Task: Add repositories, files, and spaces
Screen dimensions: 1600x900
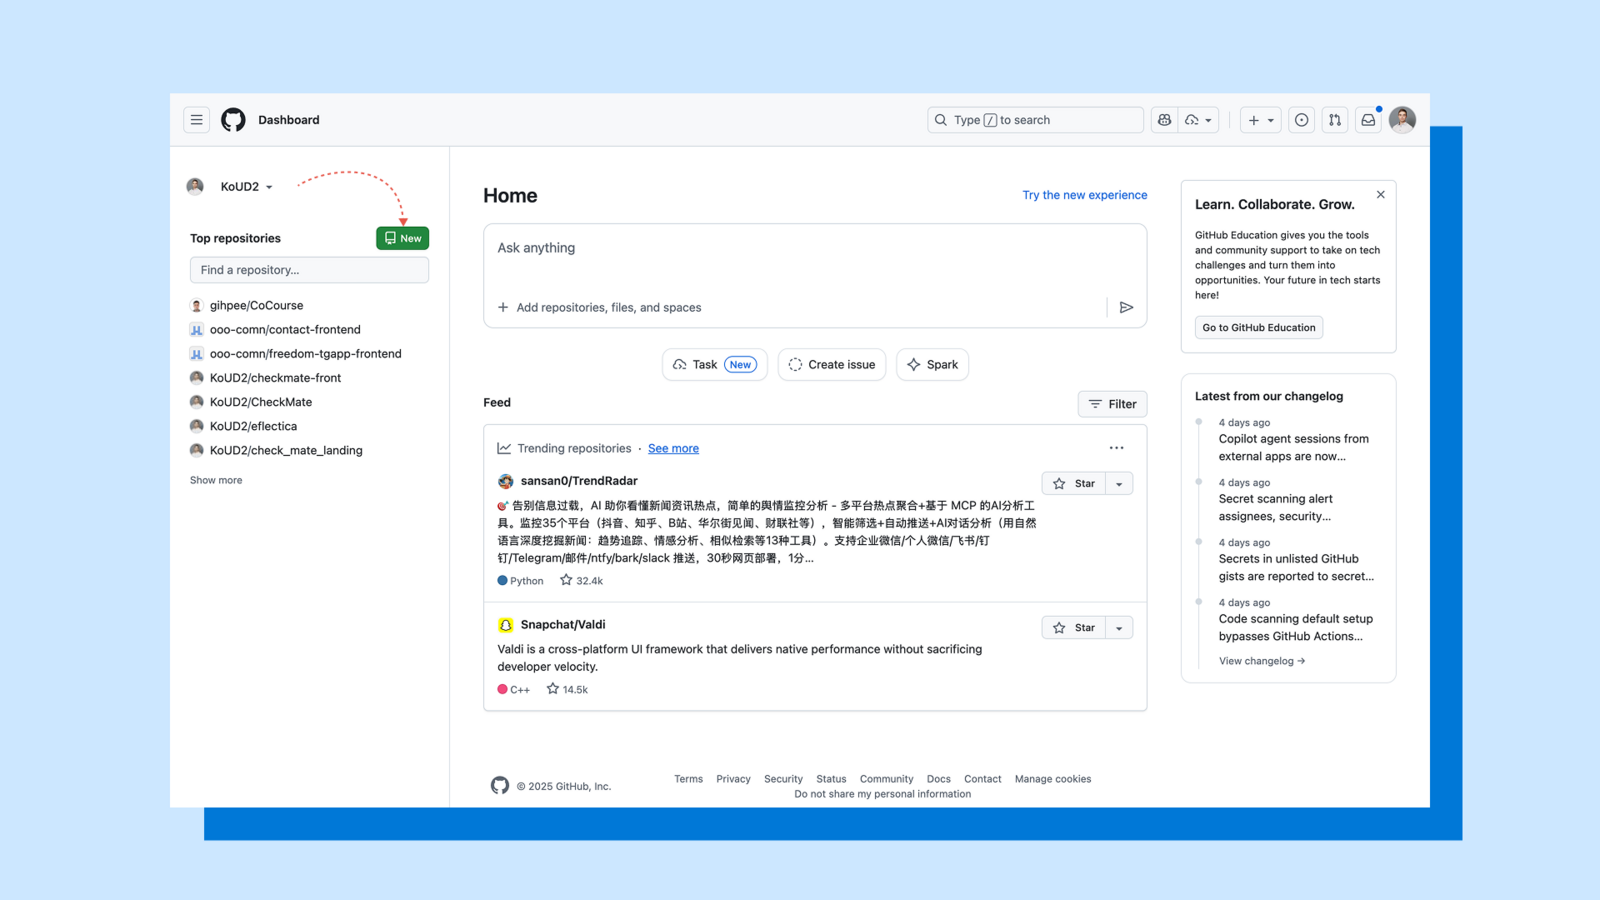Action: coord(600,308)
